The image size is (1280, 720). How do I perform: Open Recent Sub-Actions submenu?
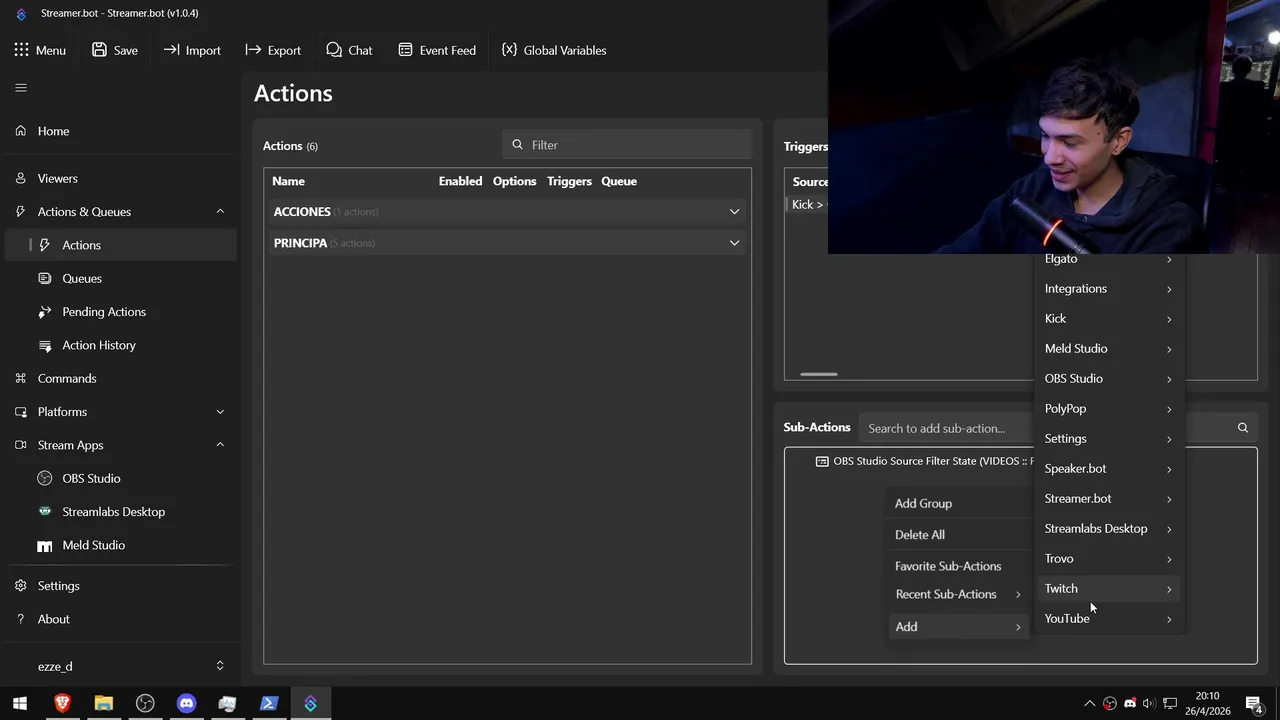coord(958,594)
